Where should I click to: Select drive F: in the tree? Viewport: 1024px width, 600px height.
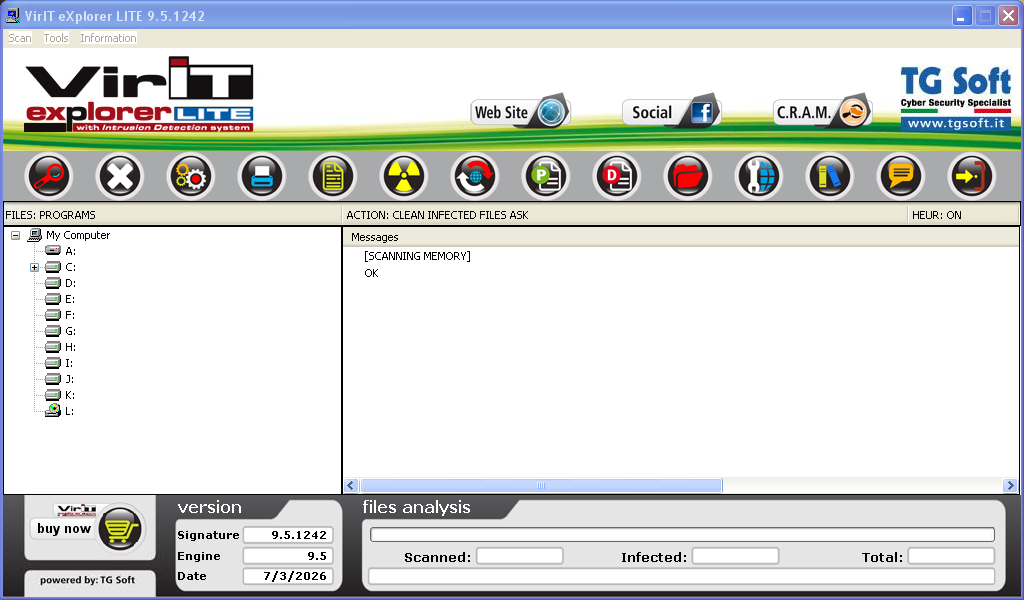(70, 315)
